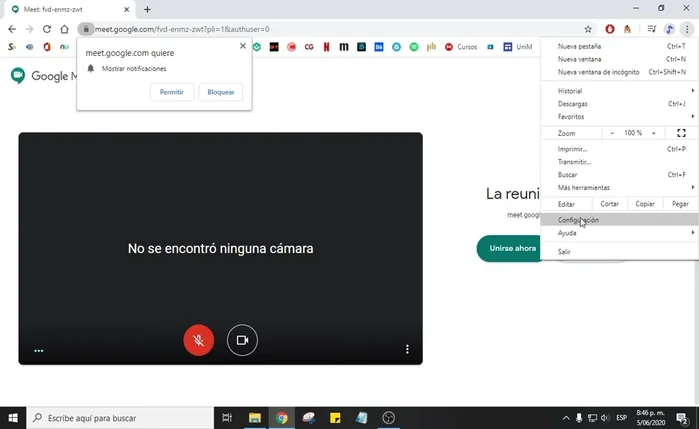Open the Netflix bookmark icon
The image size is (699, 429).
click(x=326, y=47)
